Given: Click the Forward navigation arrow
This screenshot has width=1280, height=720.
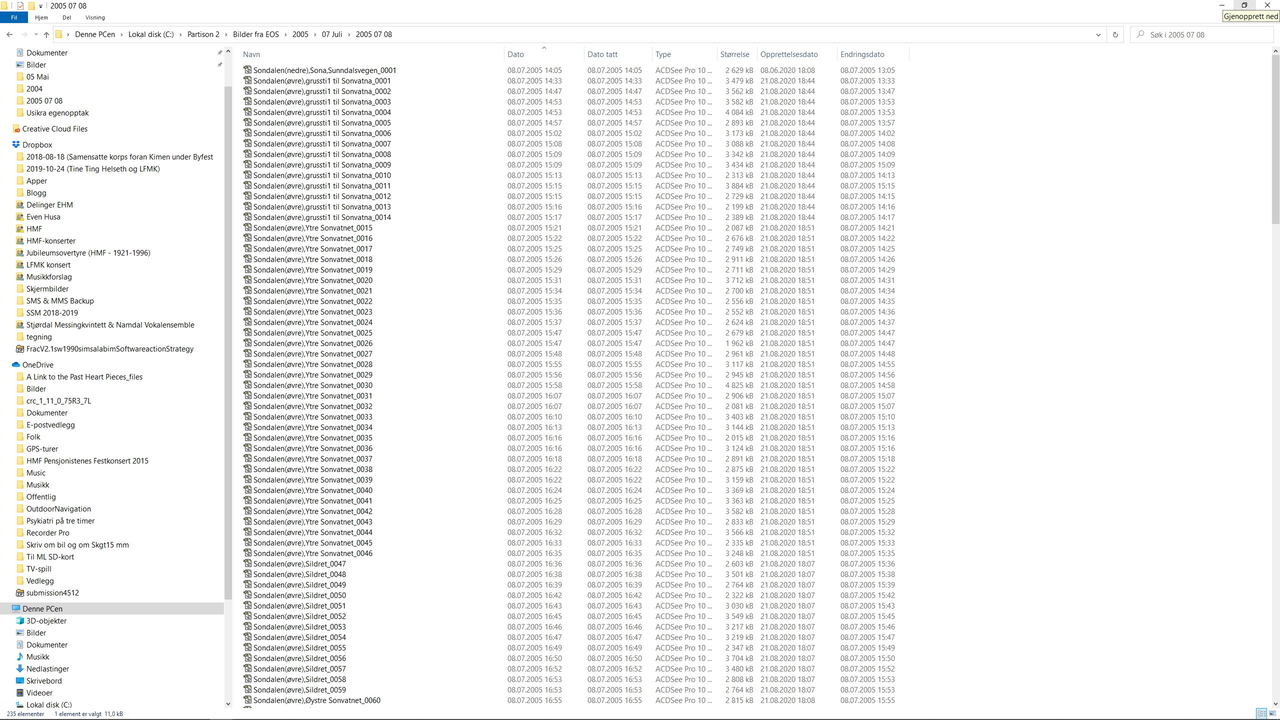Looking at the screenshot, I should tap(22, 34).
